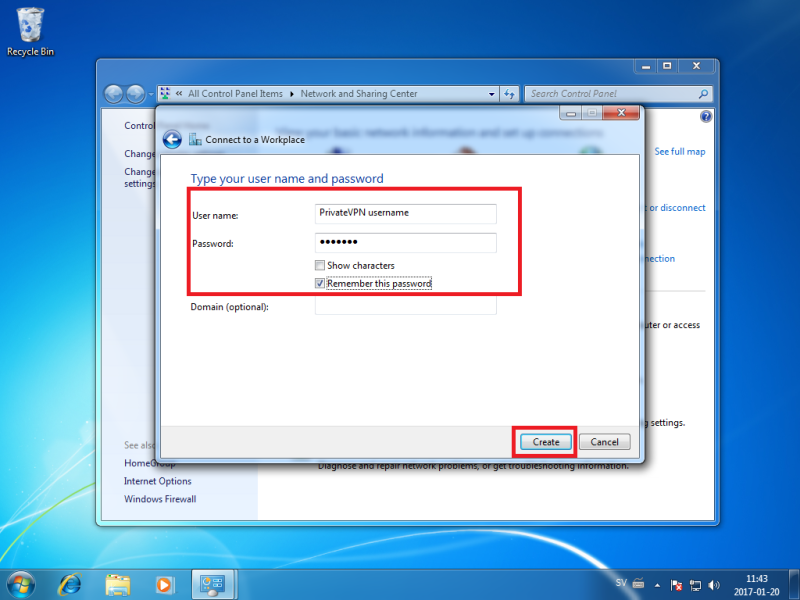The height and width of the screenshot is (600, 800).
Task: Click the Password input field
Action: tap(406, 242)
